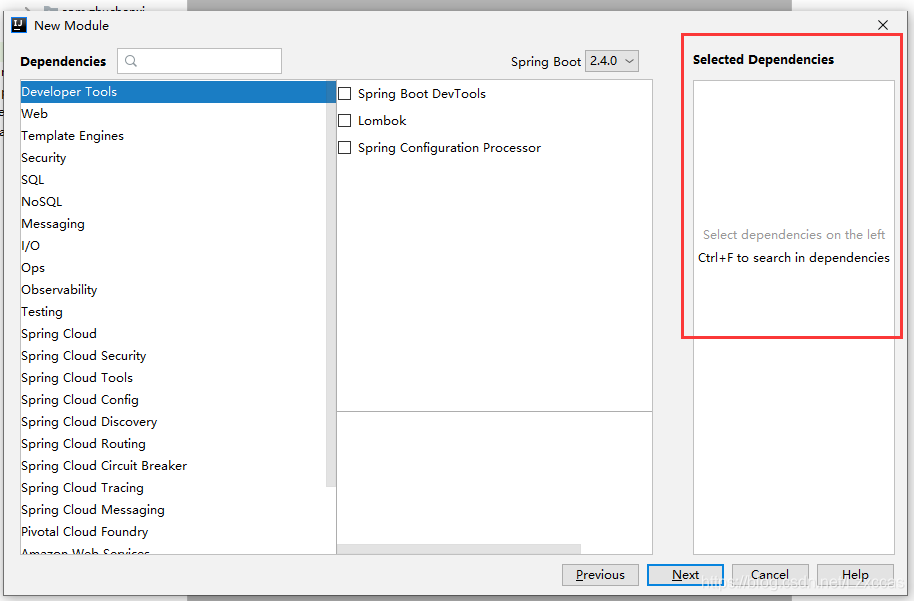Choose Spring Cloud Security category

coord(178,356)
